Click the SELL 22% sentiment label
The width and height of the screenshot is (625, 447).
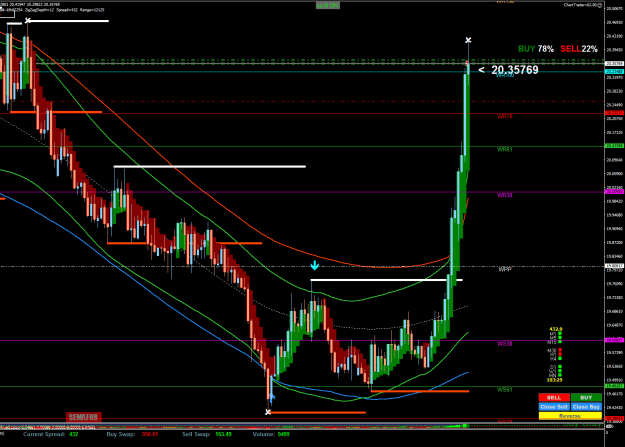579,49
